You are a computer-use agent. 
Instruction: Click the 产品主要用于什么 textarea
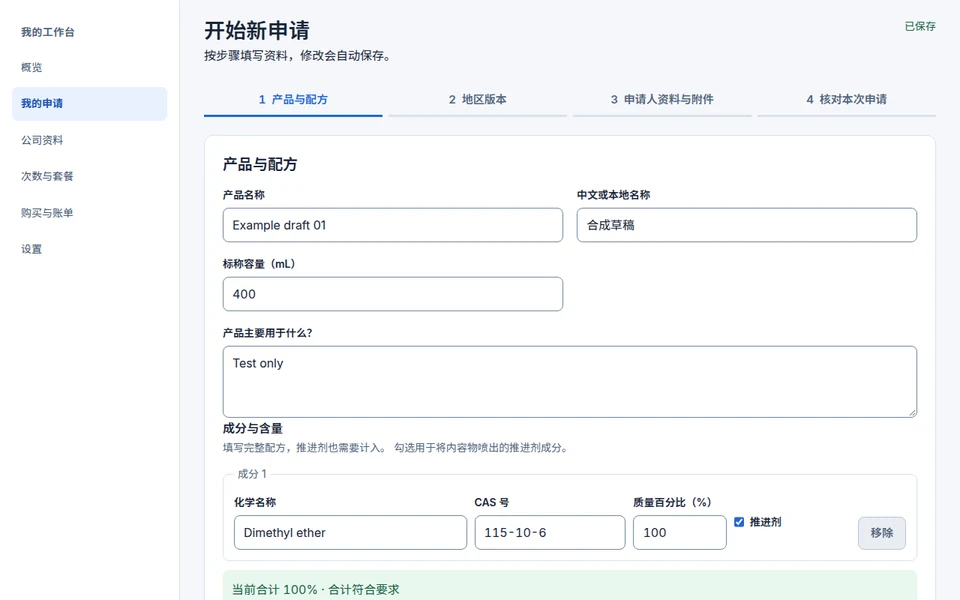(569, 382)
